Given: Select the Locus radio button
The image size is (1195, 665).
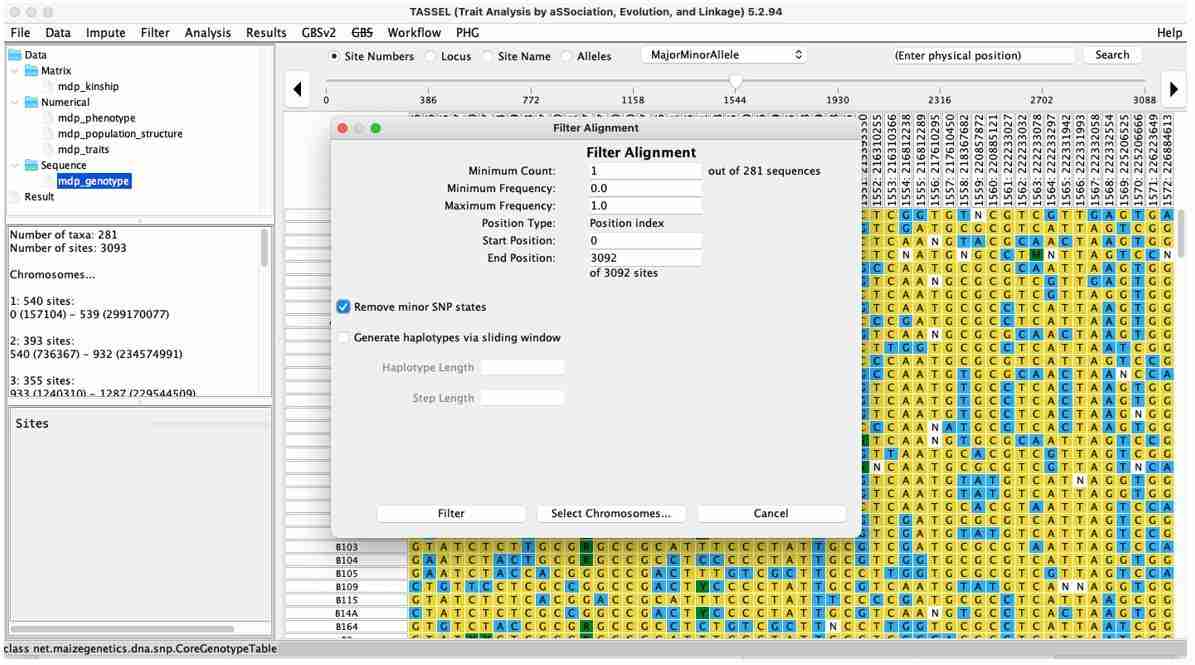Looking at the screenshot, I should click(x=431, y=56).
